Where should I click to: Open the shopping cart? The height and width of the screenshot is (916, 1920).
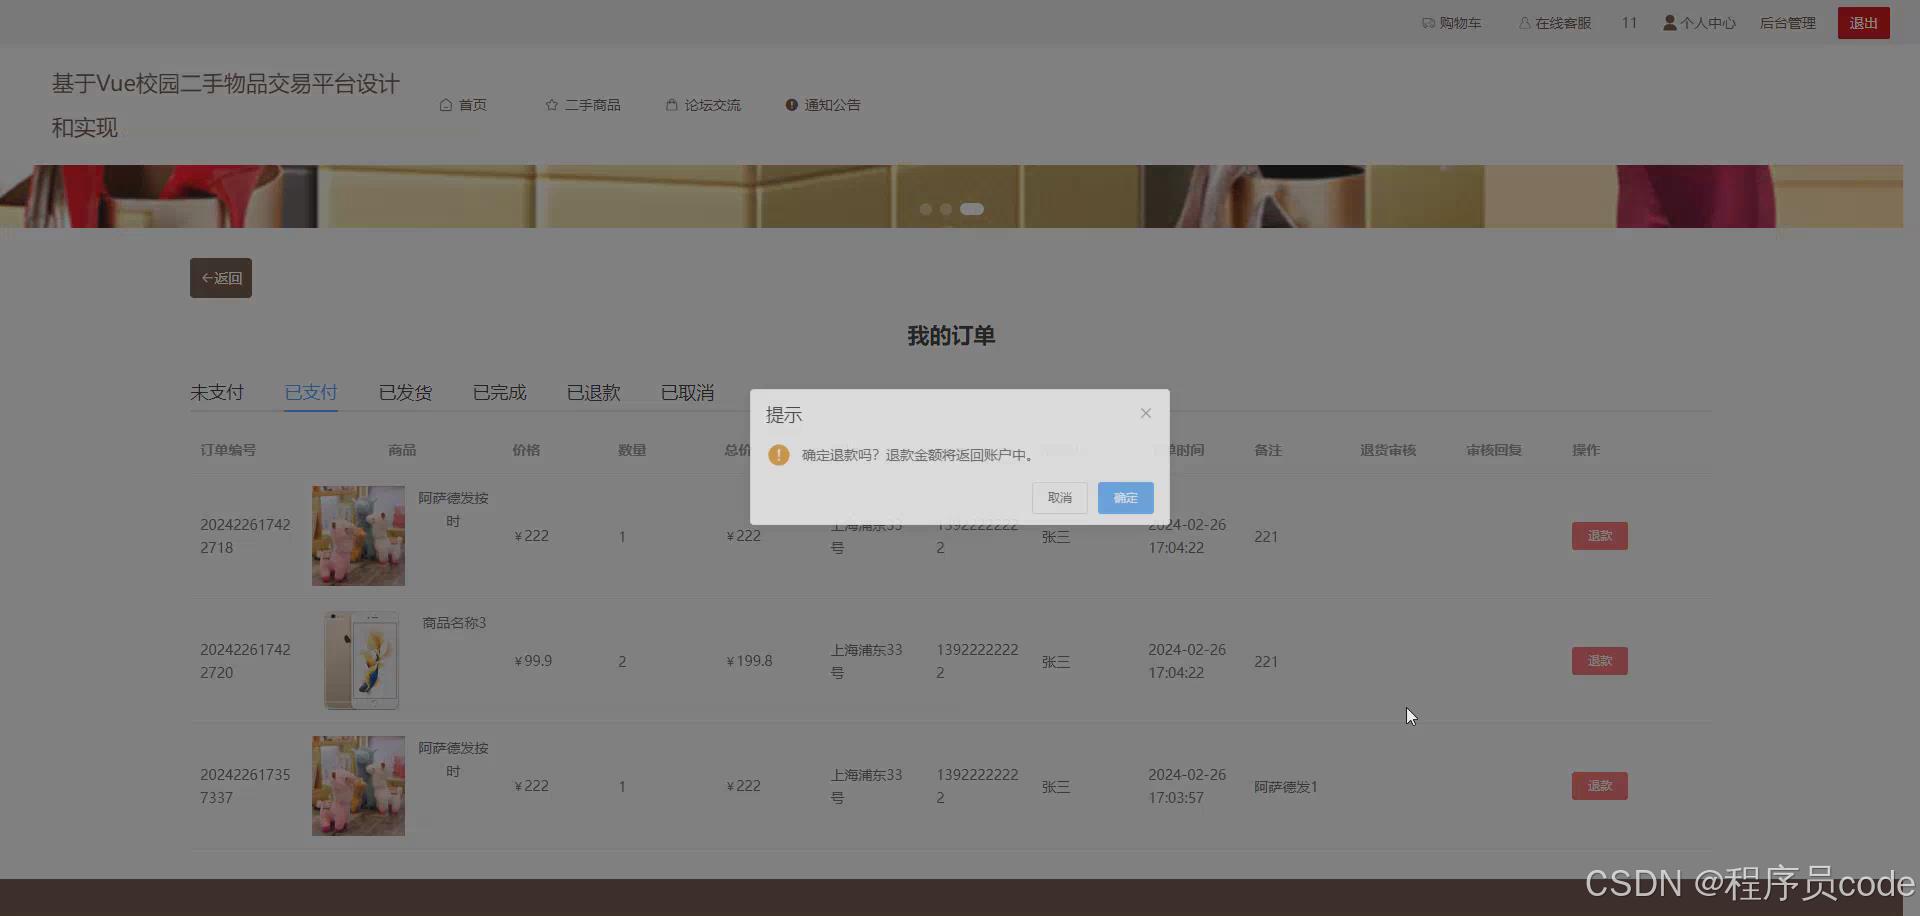coord(1452,22)
